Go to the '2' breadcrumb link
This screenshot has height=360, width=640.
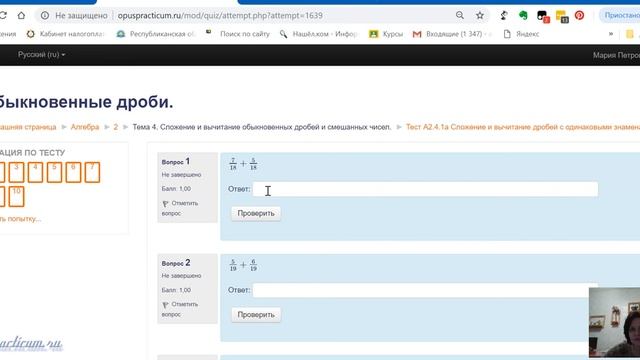tap(116, 127)
